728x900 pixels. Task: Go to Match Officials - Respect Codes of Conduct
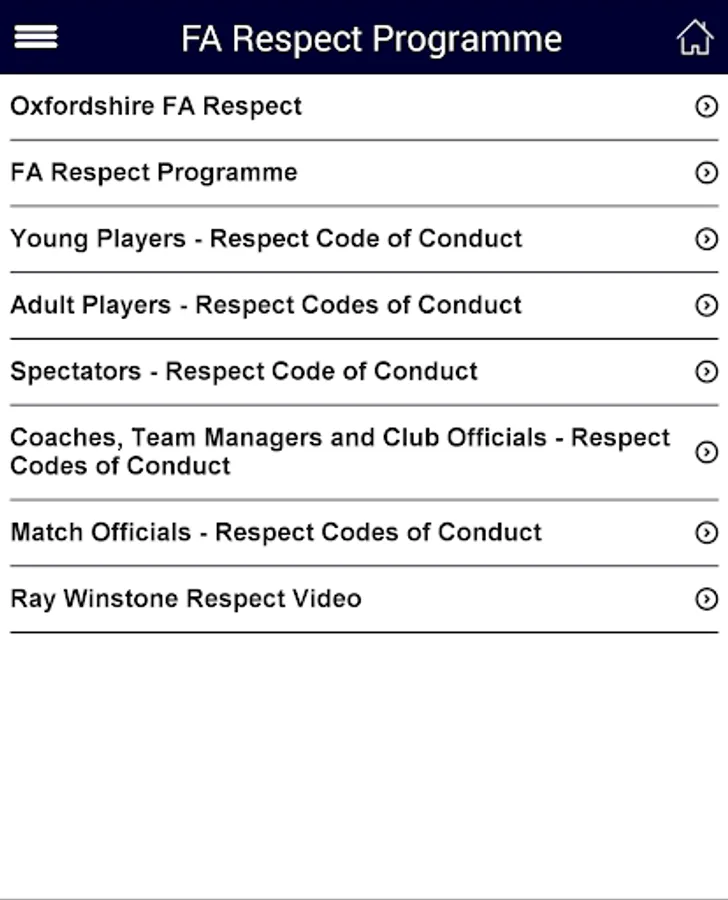276,533
